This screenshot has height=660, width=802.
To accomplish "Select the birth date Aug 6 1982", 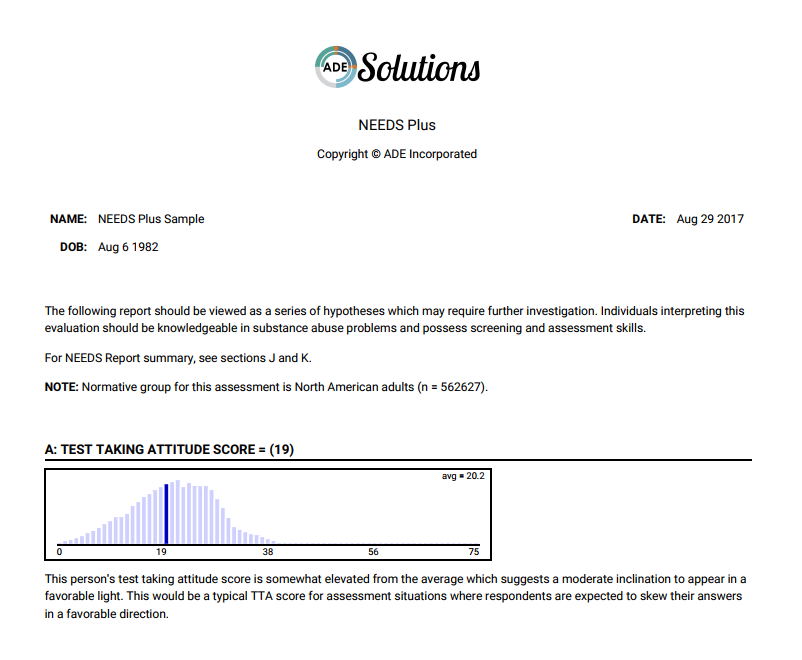I will [x=128, y=247].
